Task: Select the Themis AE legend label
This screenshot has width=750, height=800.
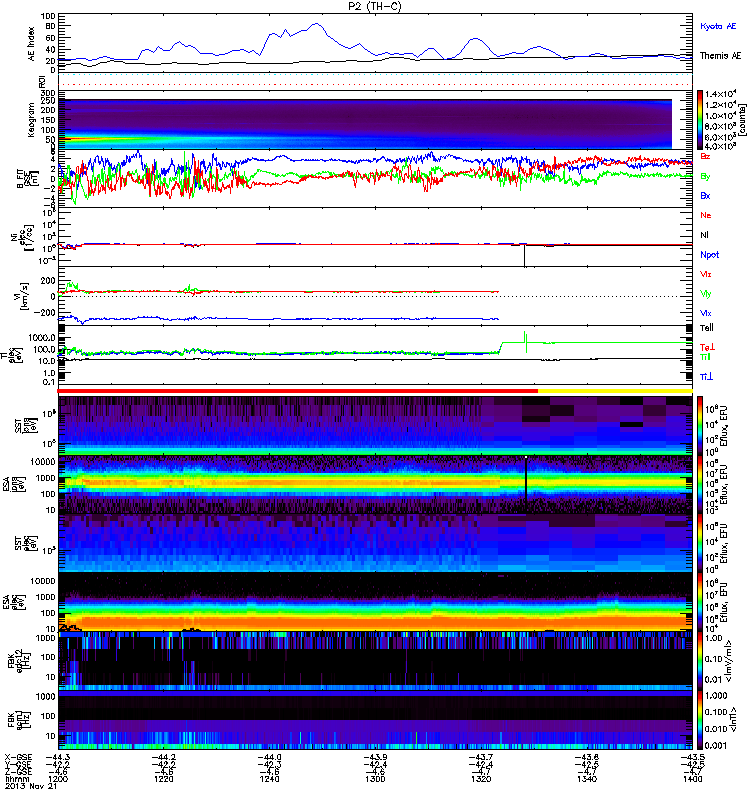Action: [720, 56]
